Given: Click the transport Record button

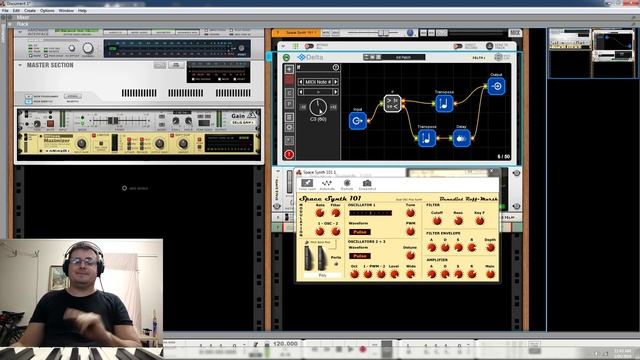Looking at the screenshot, I should pyautogui.click(x=362, y=349).
